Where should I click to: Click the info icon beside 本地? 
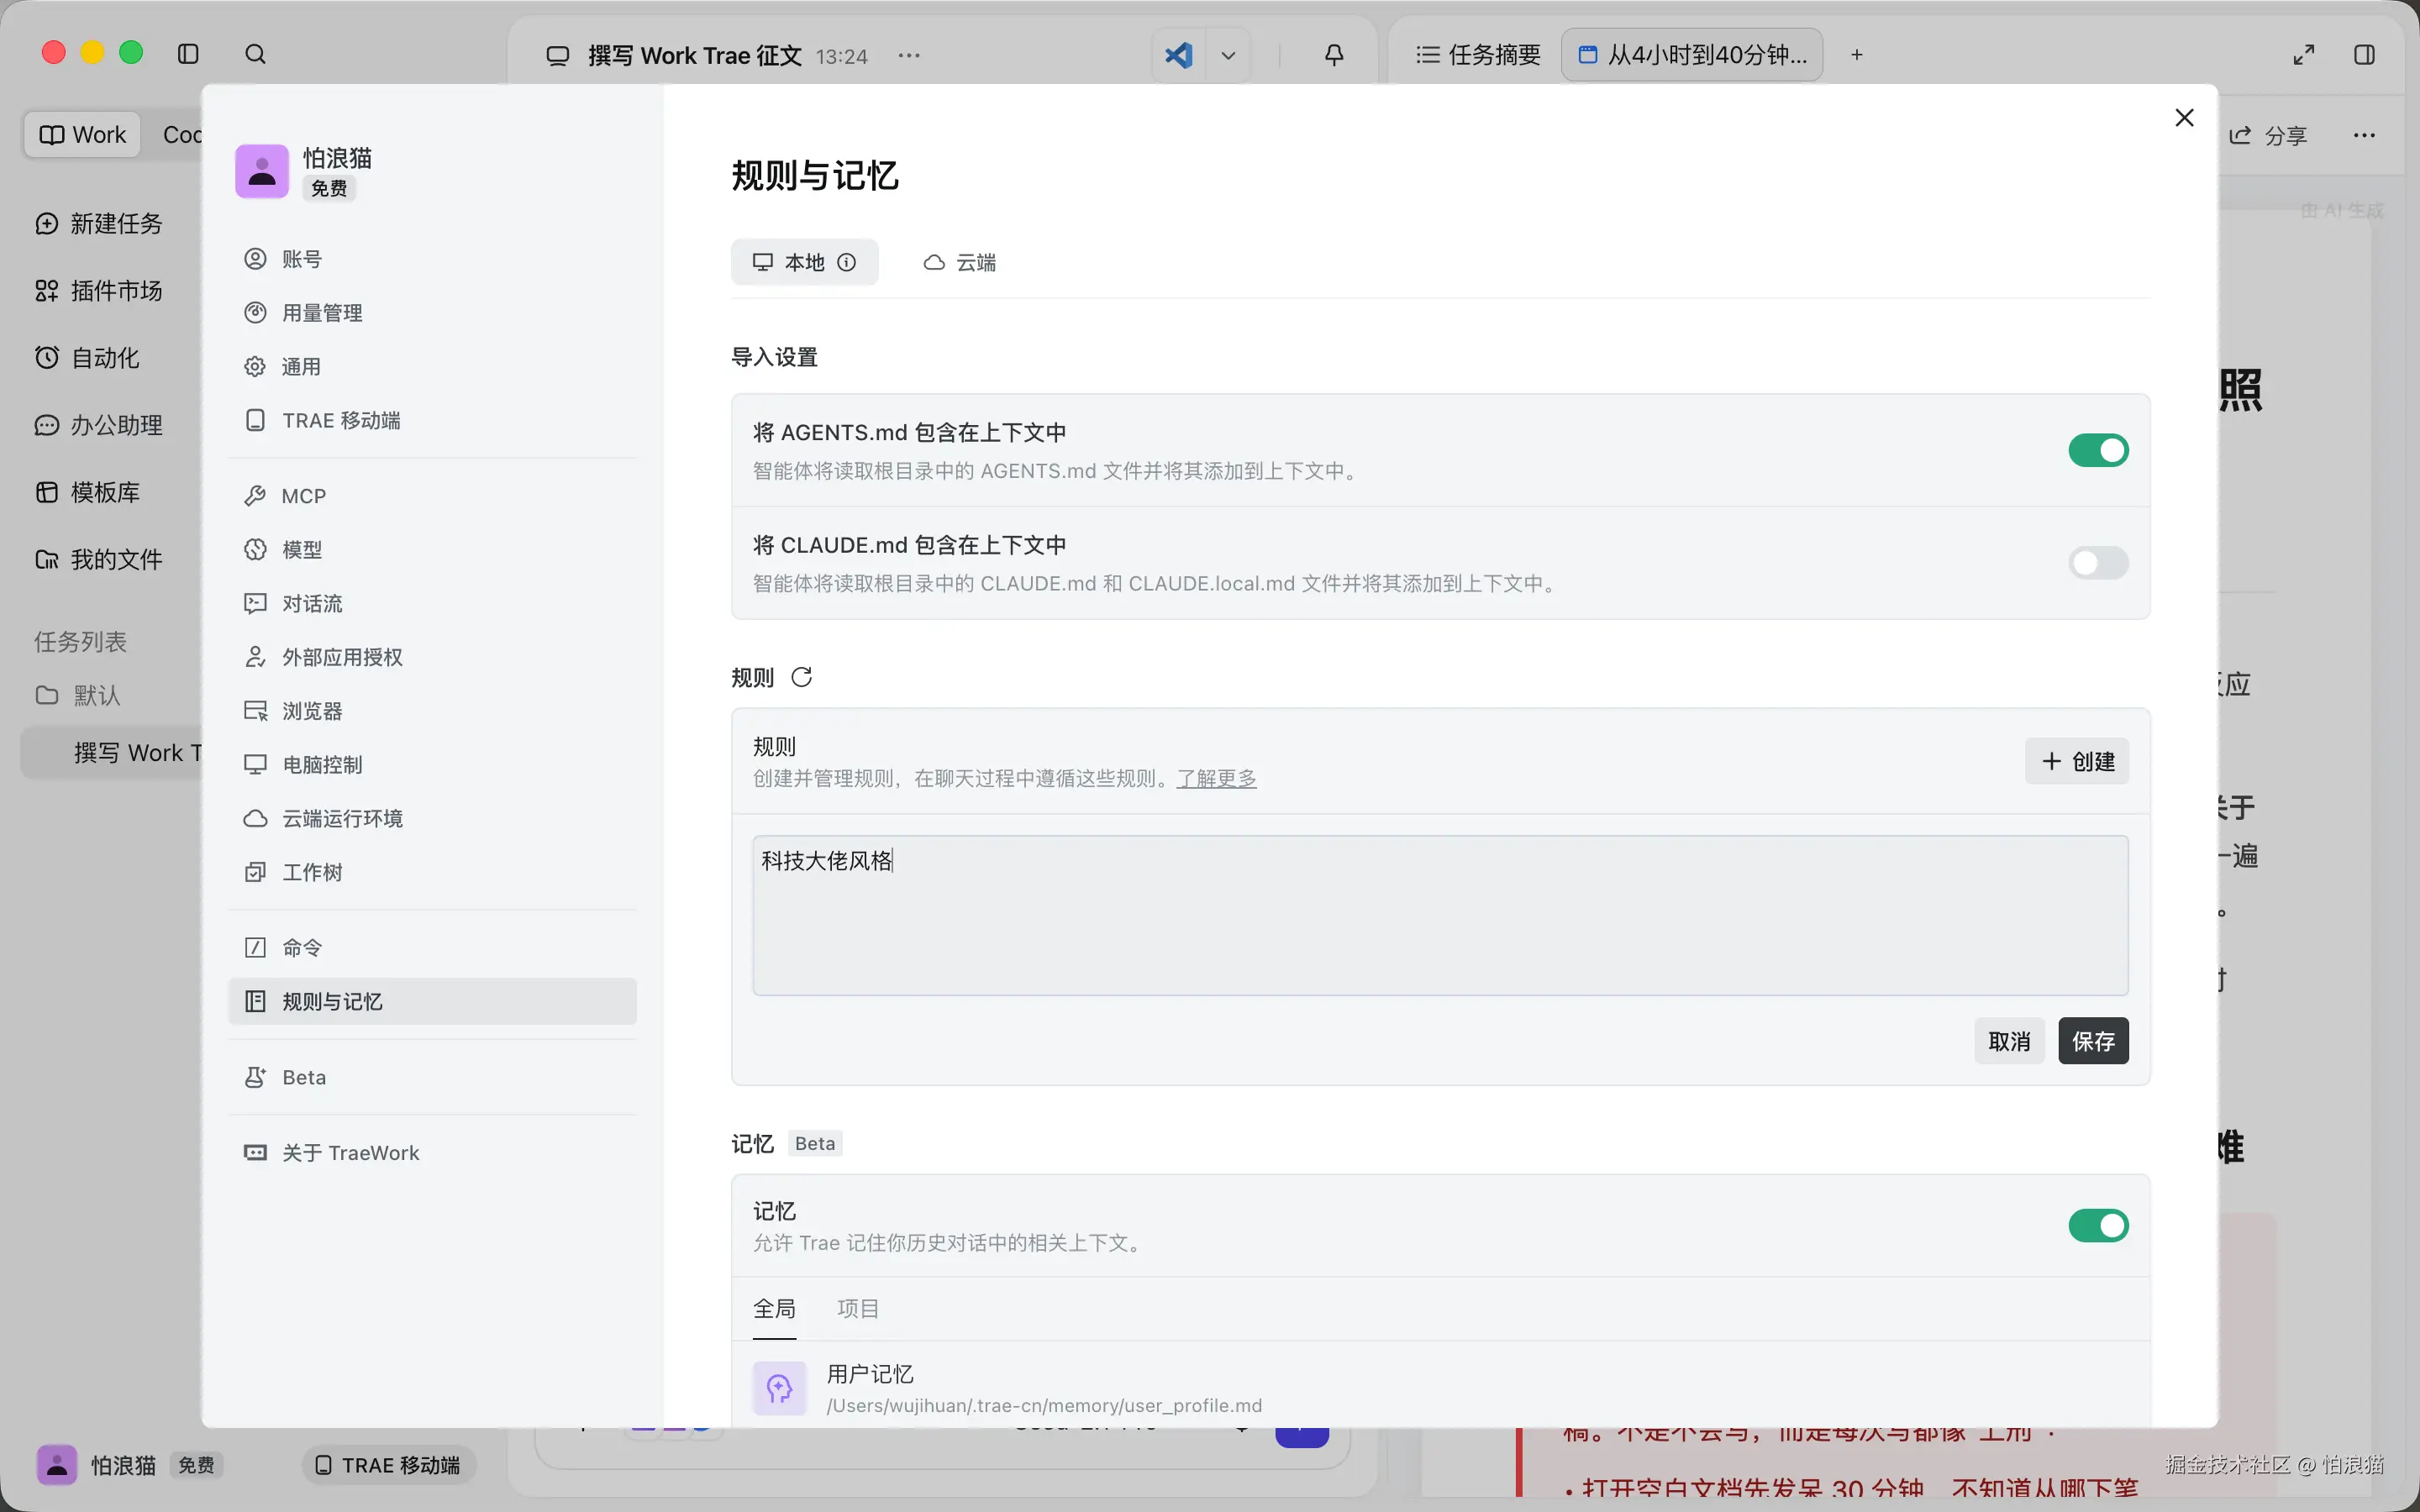[847, 262]
